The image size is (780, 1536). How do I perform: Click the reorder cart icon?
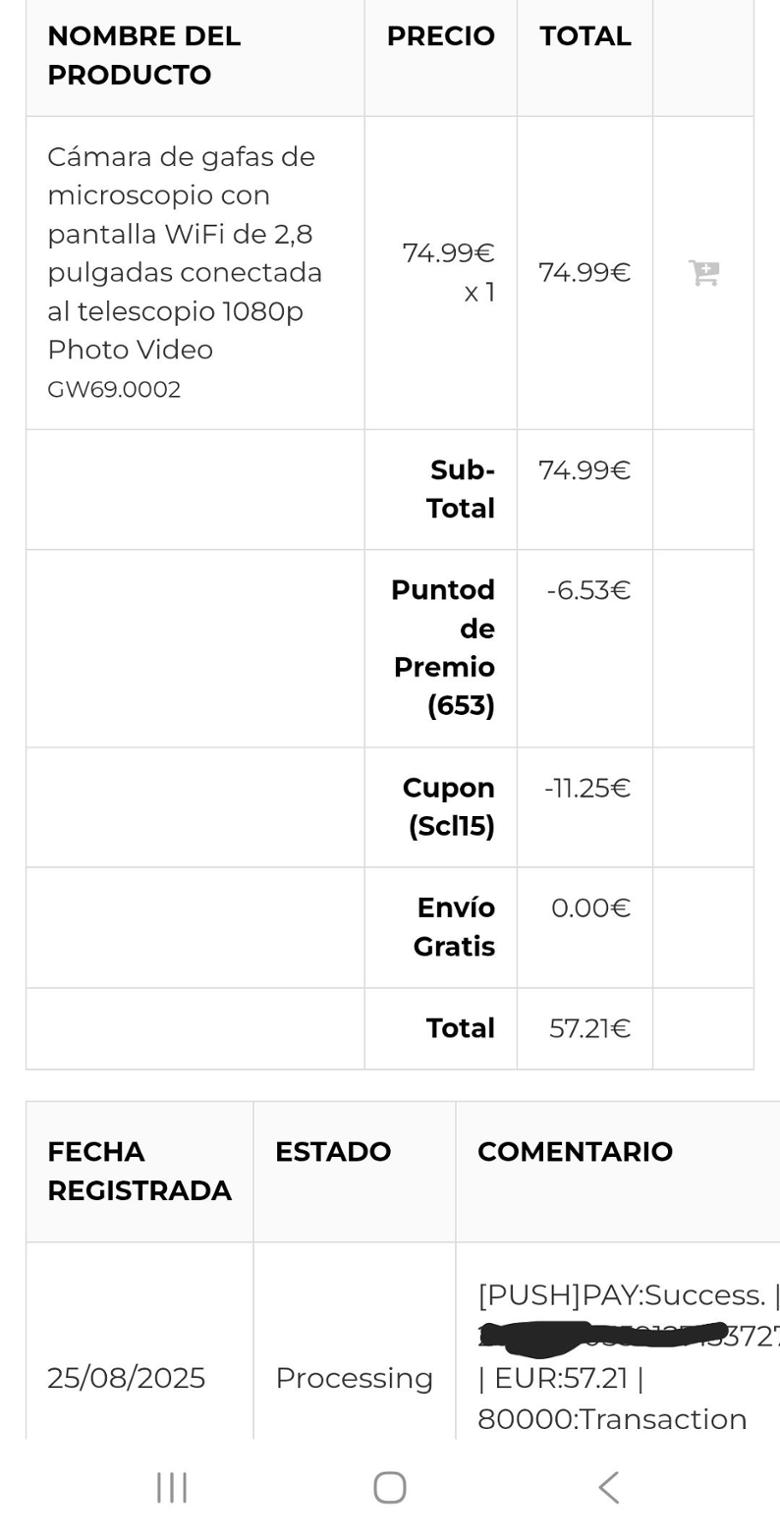pos(704,272)
